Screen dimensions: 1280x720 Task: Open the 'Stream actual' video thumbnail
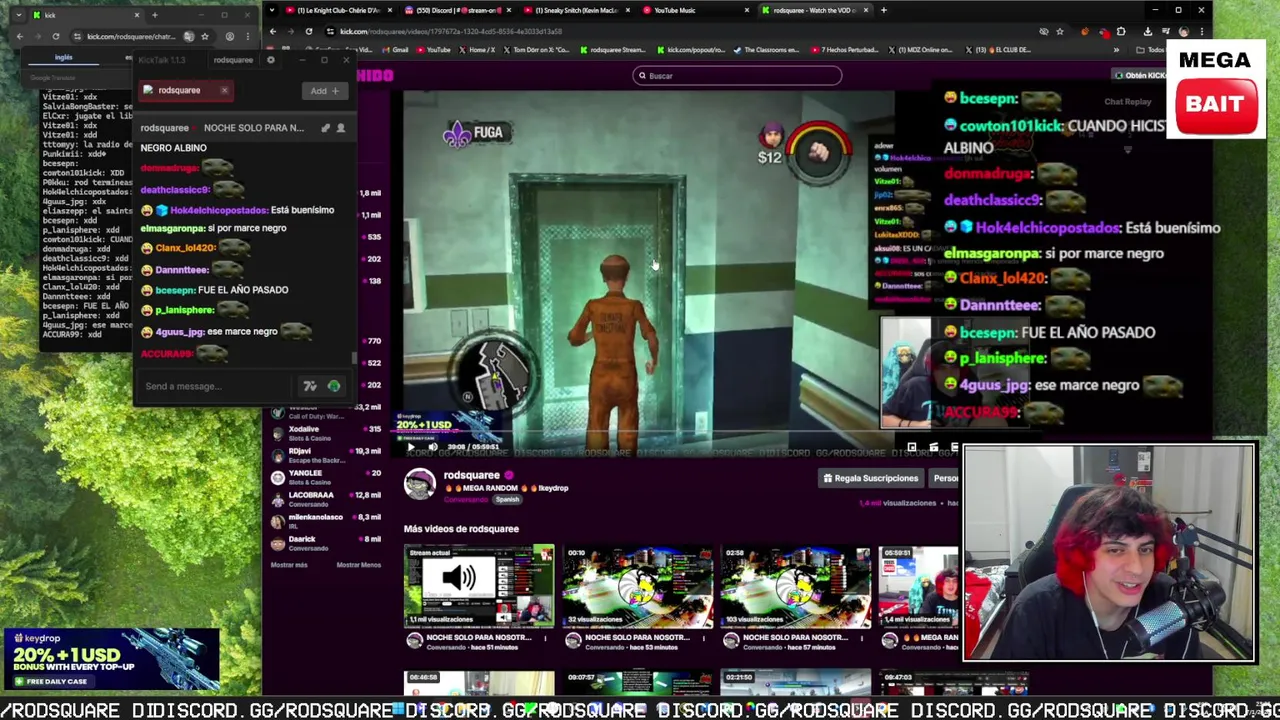tap(479, 586)
